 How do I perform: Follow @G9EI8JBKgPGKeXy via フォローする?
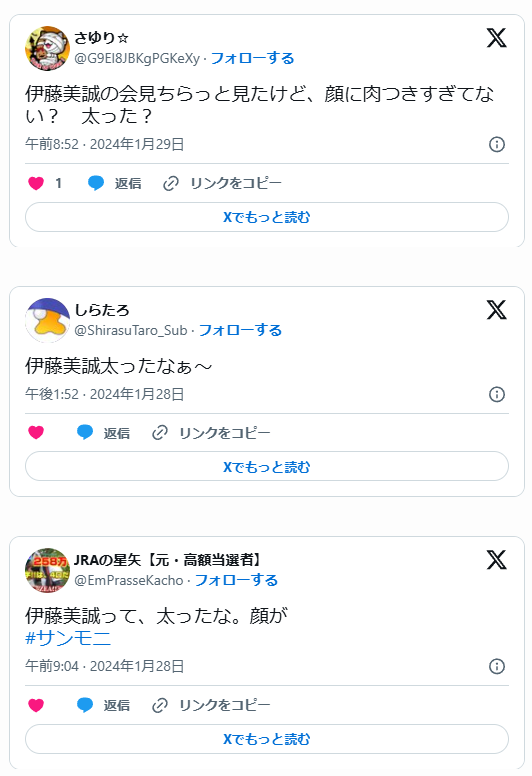(x=252, y=58)
